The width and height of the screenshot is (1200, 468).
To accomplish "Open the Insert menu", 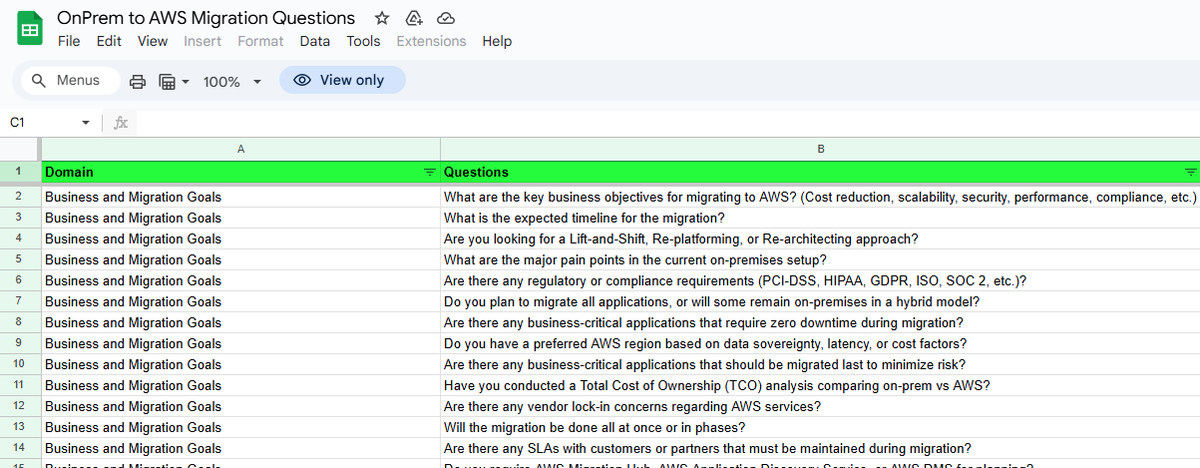I will point(203,41).
